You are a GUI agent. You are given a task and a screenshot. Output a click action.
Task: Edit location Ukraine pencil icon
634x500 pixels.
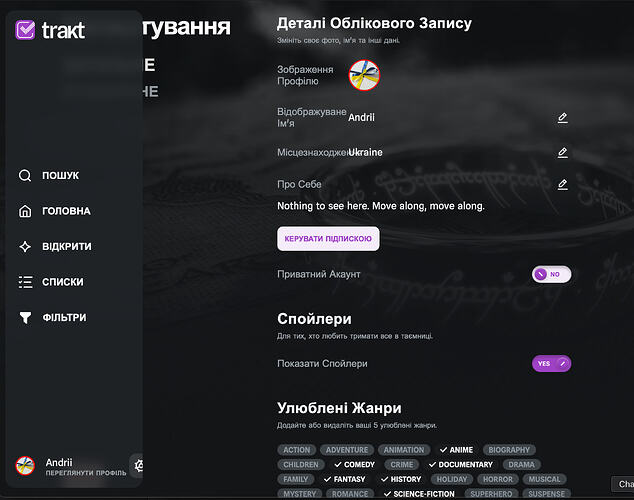[x=562, y=152]
